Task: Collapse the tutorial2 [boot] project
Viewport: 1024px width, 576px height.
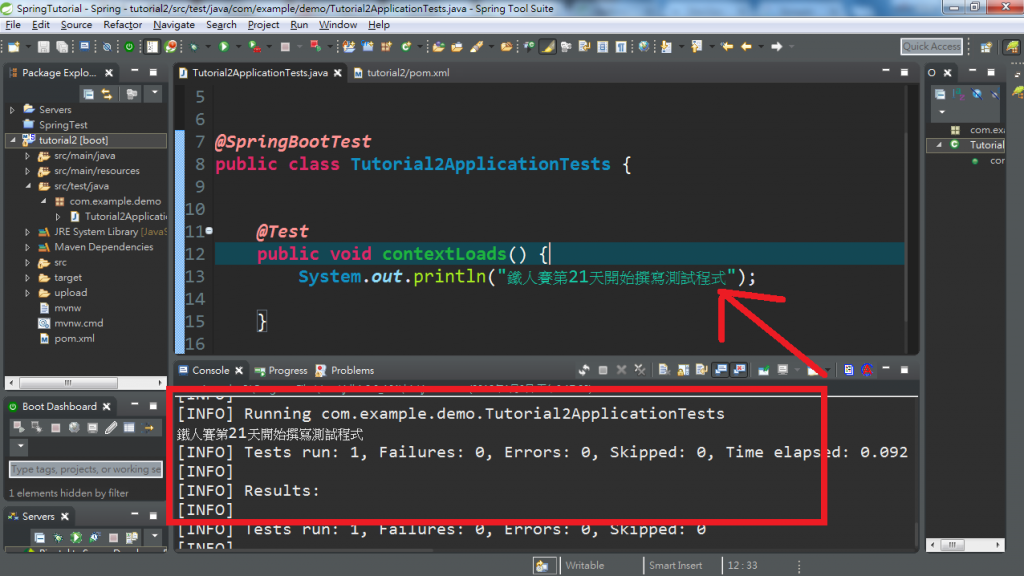Action: [x=12, y=140]
